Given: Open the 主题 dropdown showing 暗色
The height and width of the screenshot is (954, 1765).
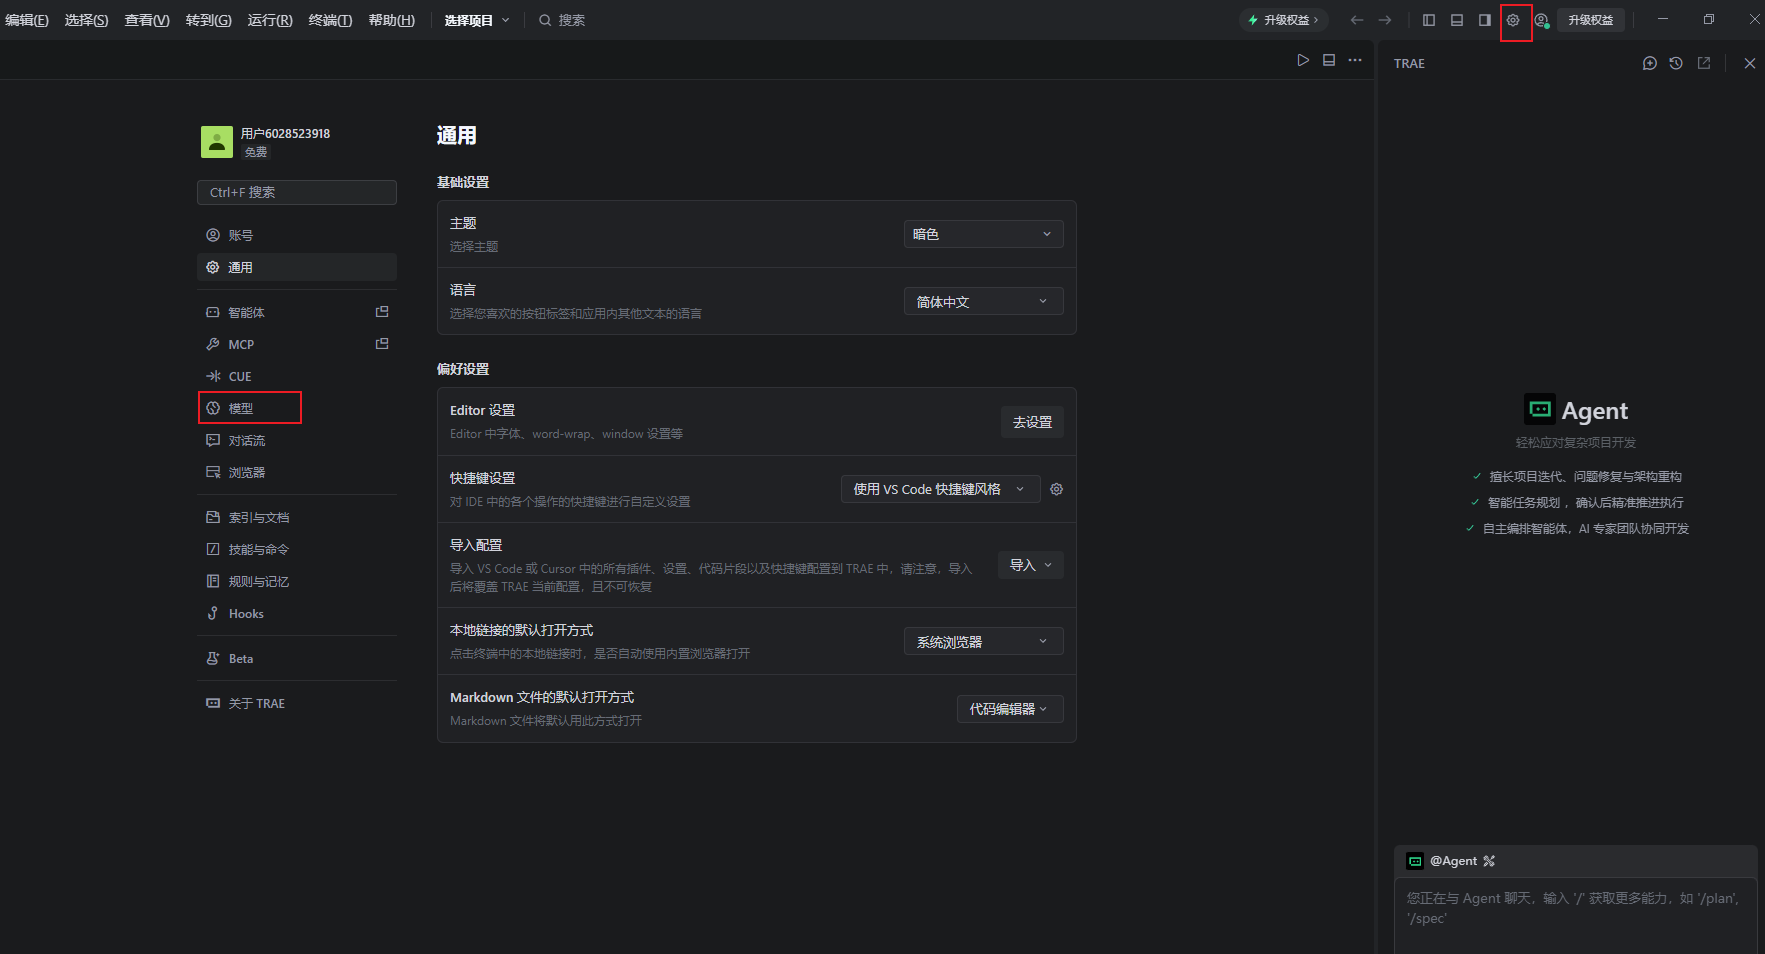Looking at the screenshot, I should (x=983, y=234).
